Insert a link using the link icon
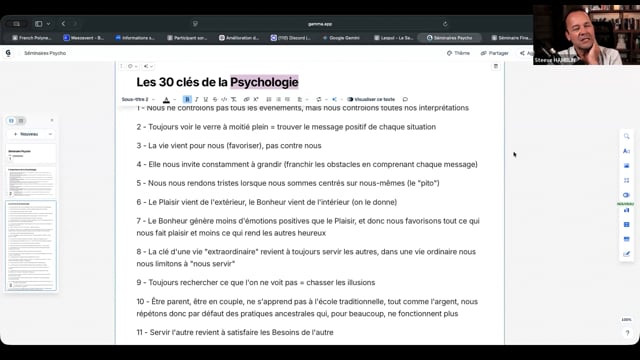The width and height of the screenshot is (640, 360). coord(247,99)
